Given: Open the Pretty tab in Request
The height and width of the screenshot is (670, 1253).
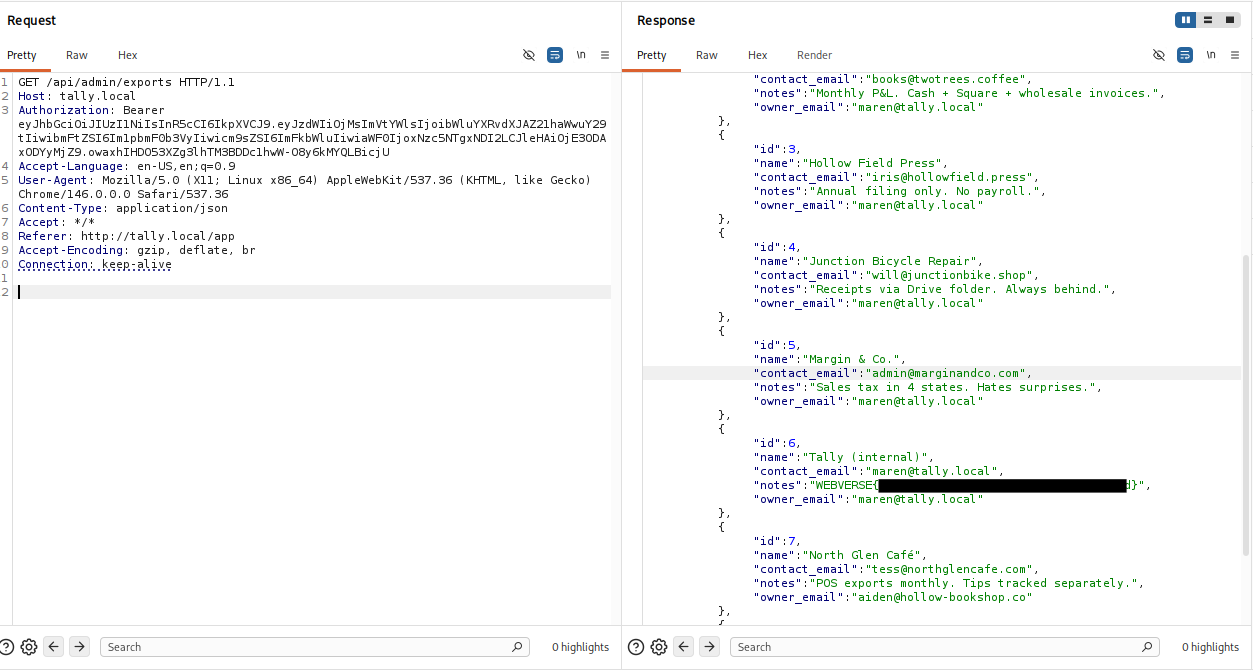Looking at the screenshot, I should (x=22, y=55).
